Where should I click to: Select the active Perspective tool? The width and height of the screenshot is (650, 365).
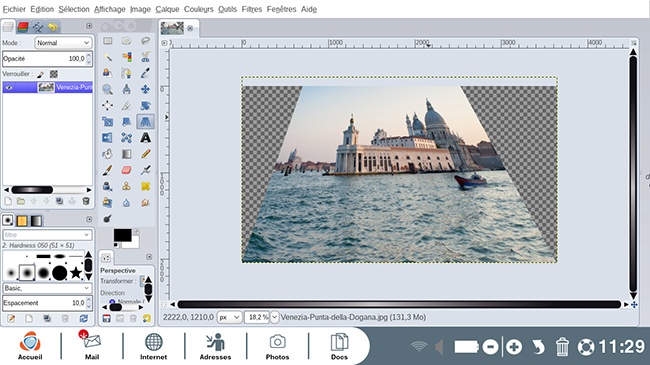point(146,122)
